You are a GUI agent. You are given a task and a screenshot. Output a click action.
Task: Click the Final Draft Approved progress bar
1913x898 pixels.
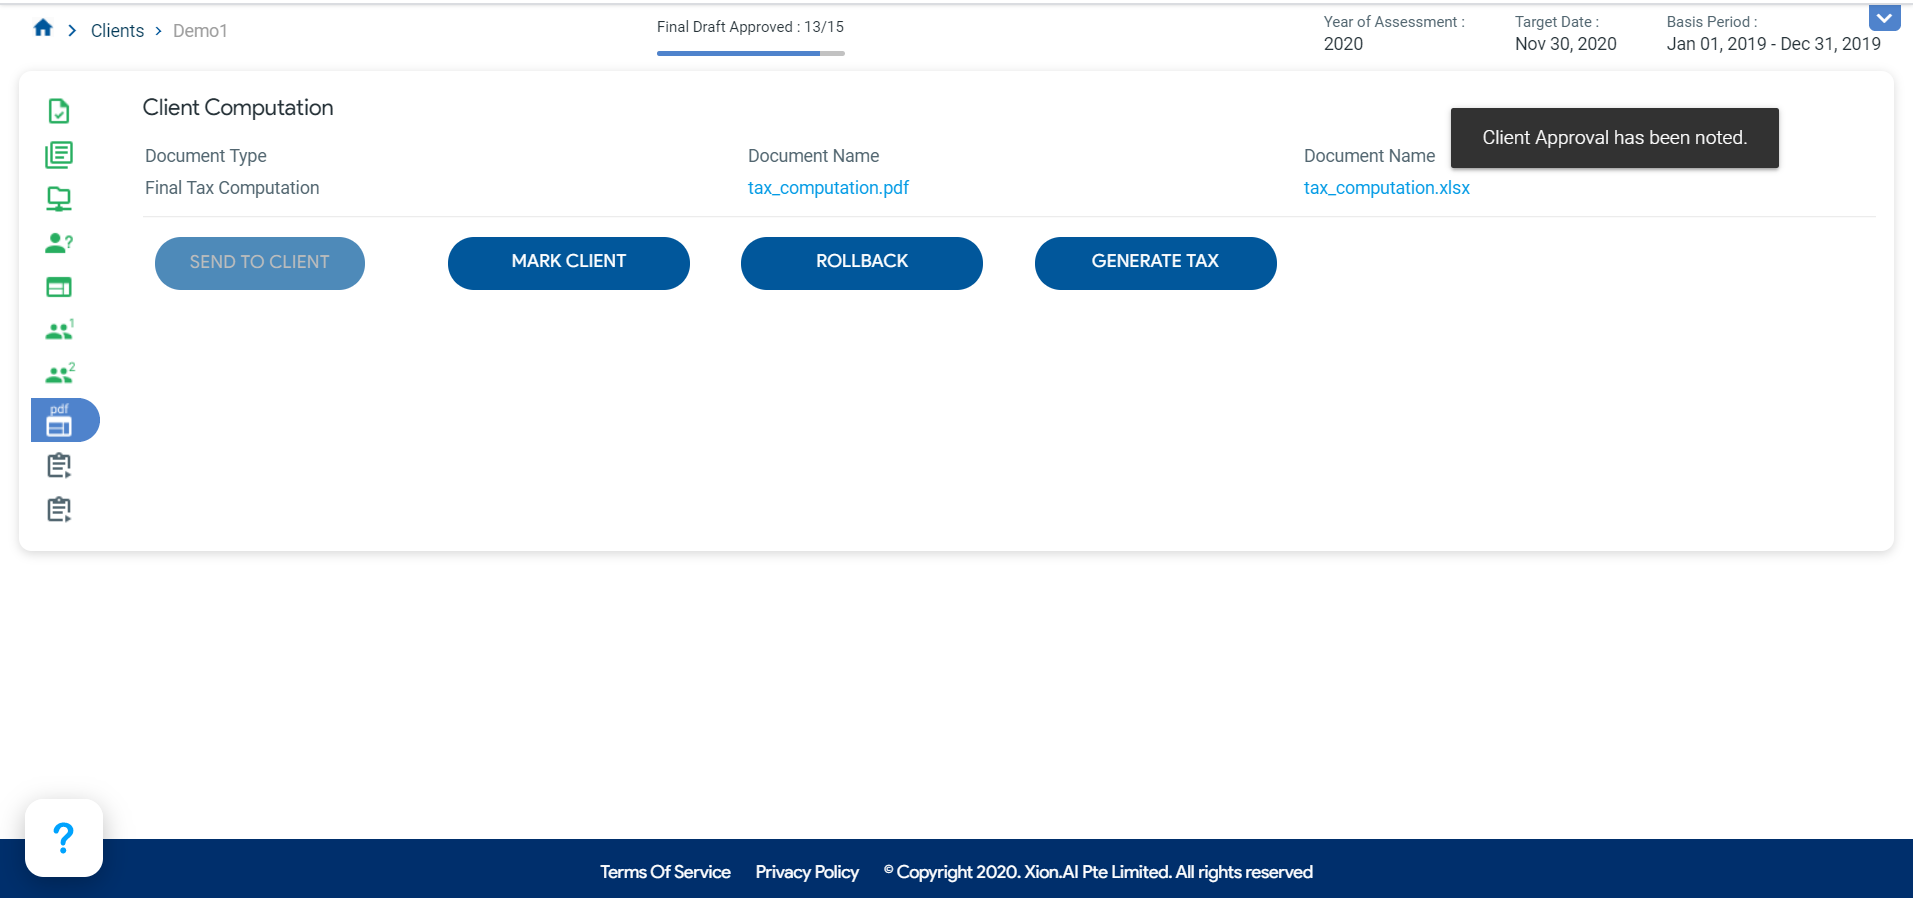[x=750, y=53]
